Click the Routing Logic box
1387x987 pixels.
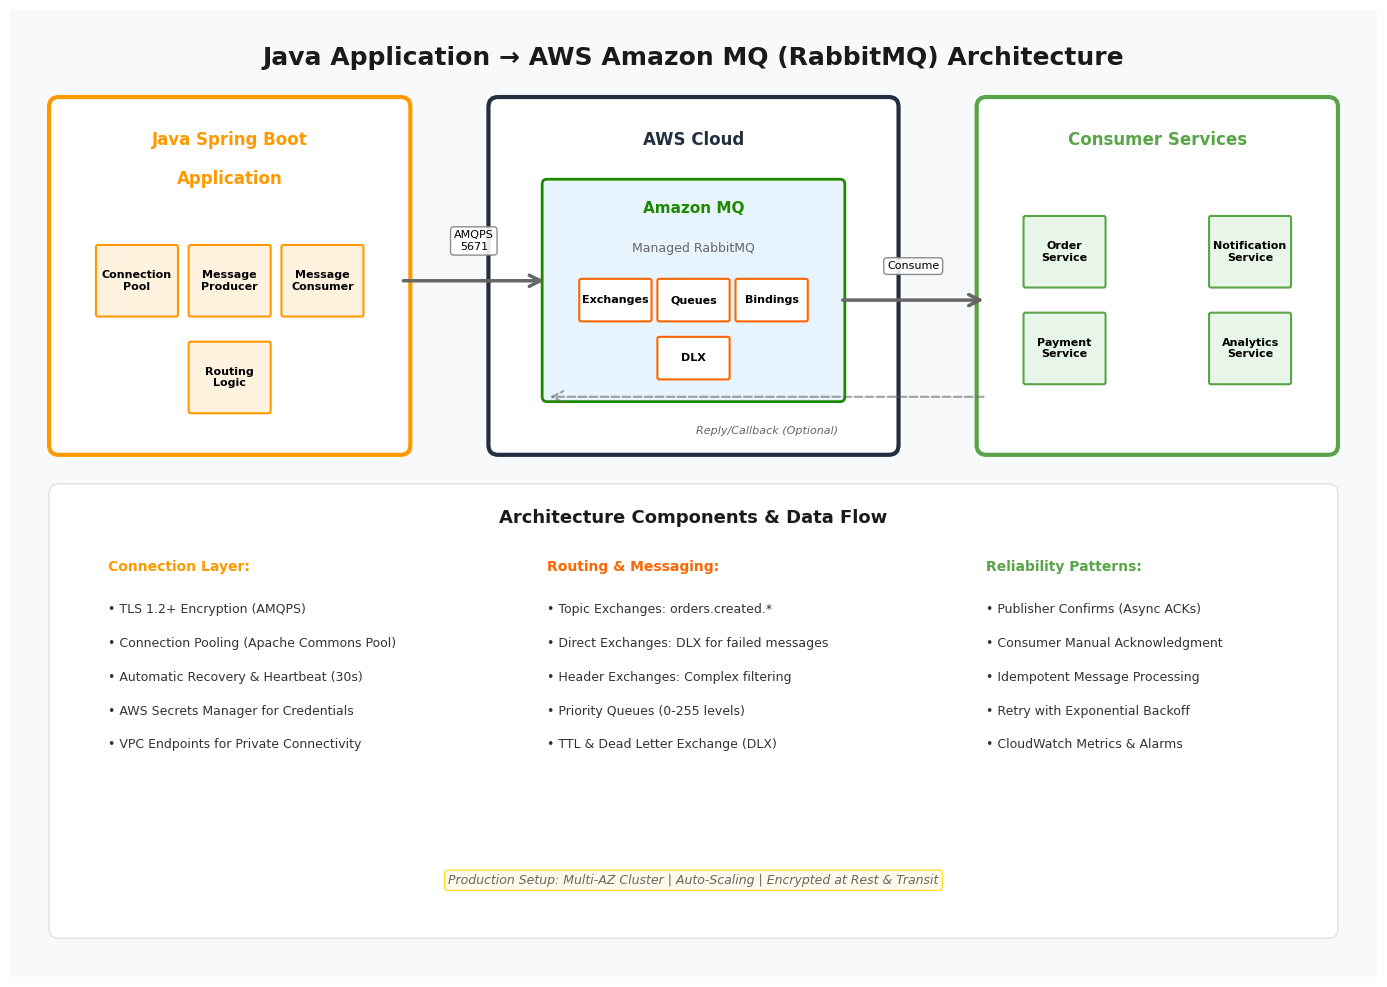(x=230, y=378)
